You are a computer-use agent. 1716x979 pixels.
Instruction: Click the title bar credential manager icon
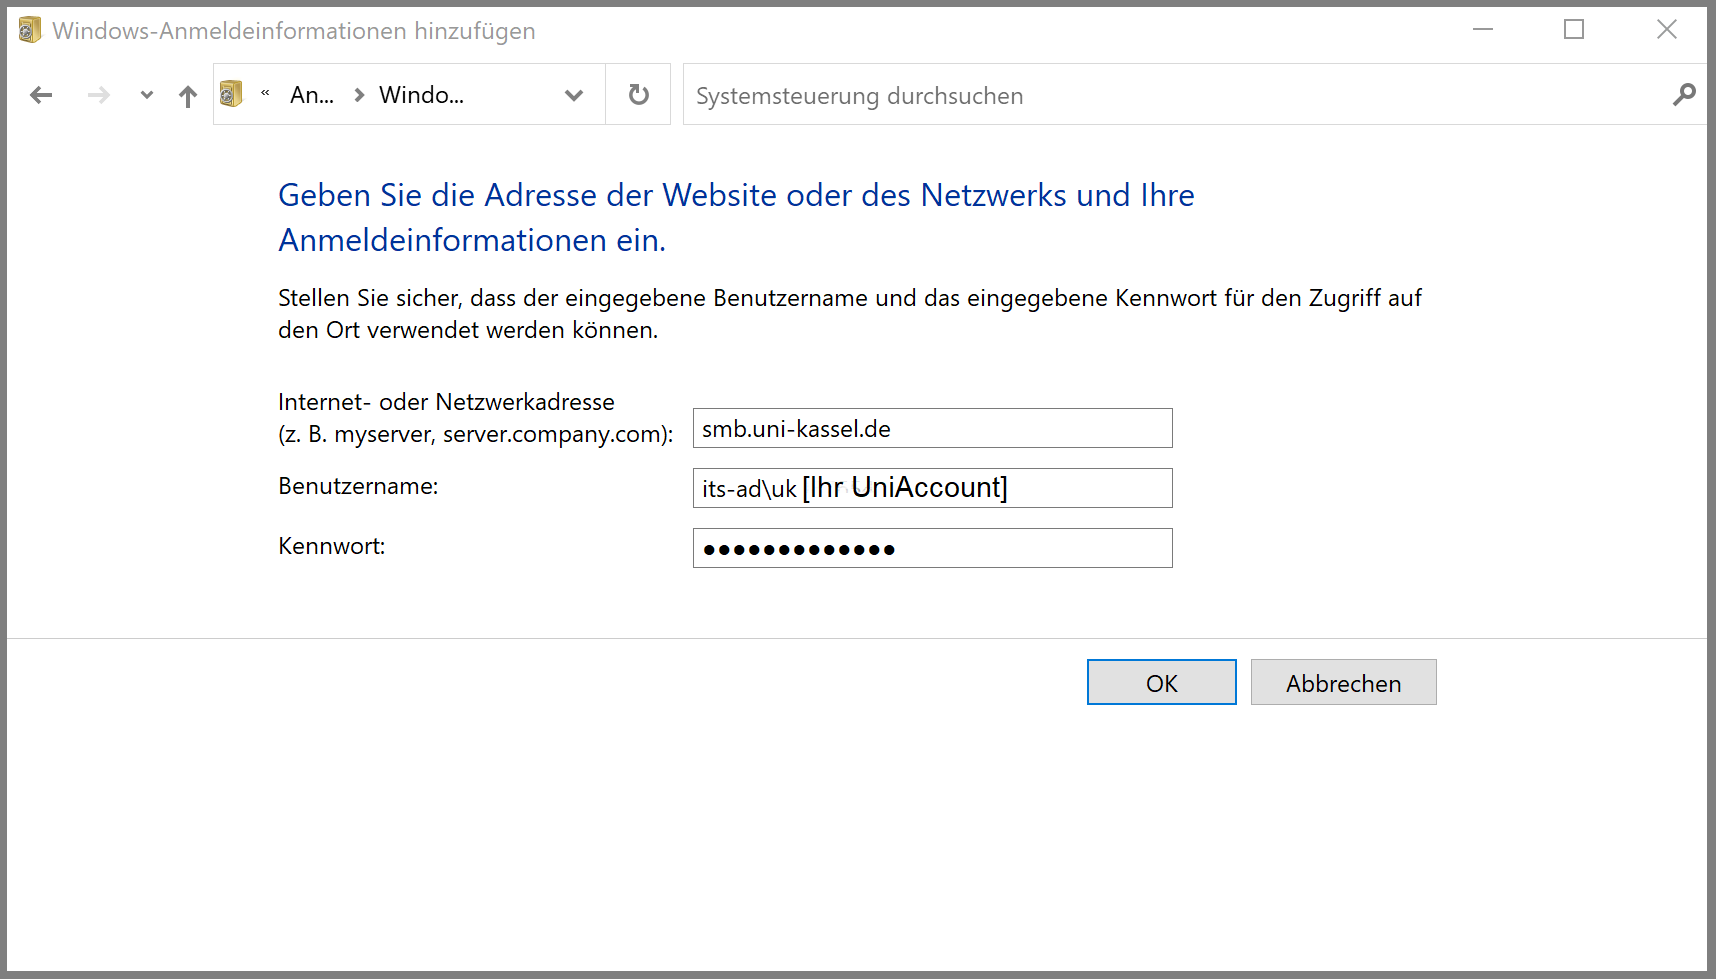[30, 30]
